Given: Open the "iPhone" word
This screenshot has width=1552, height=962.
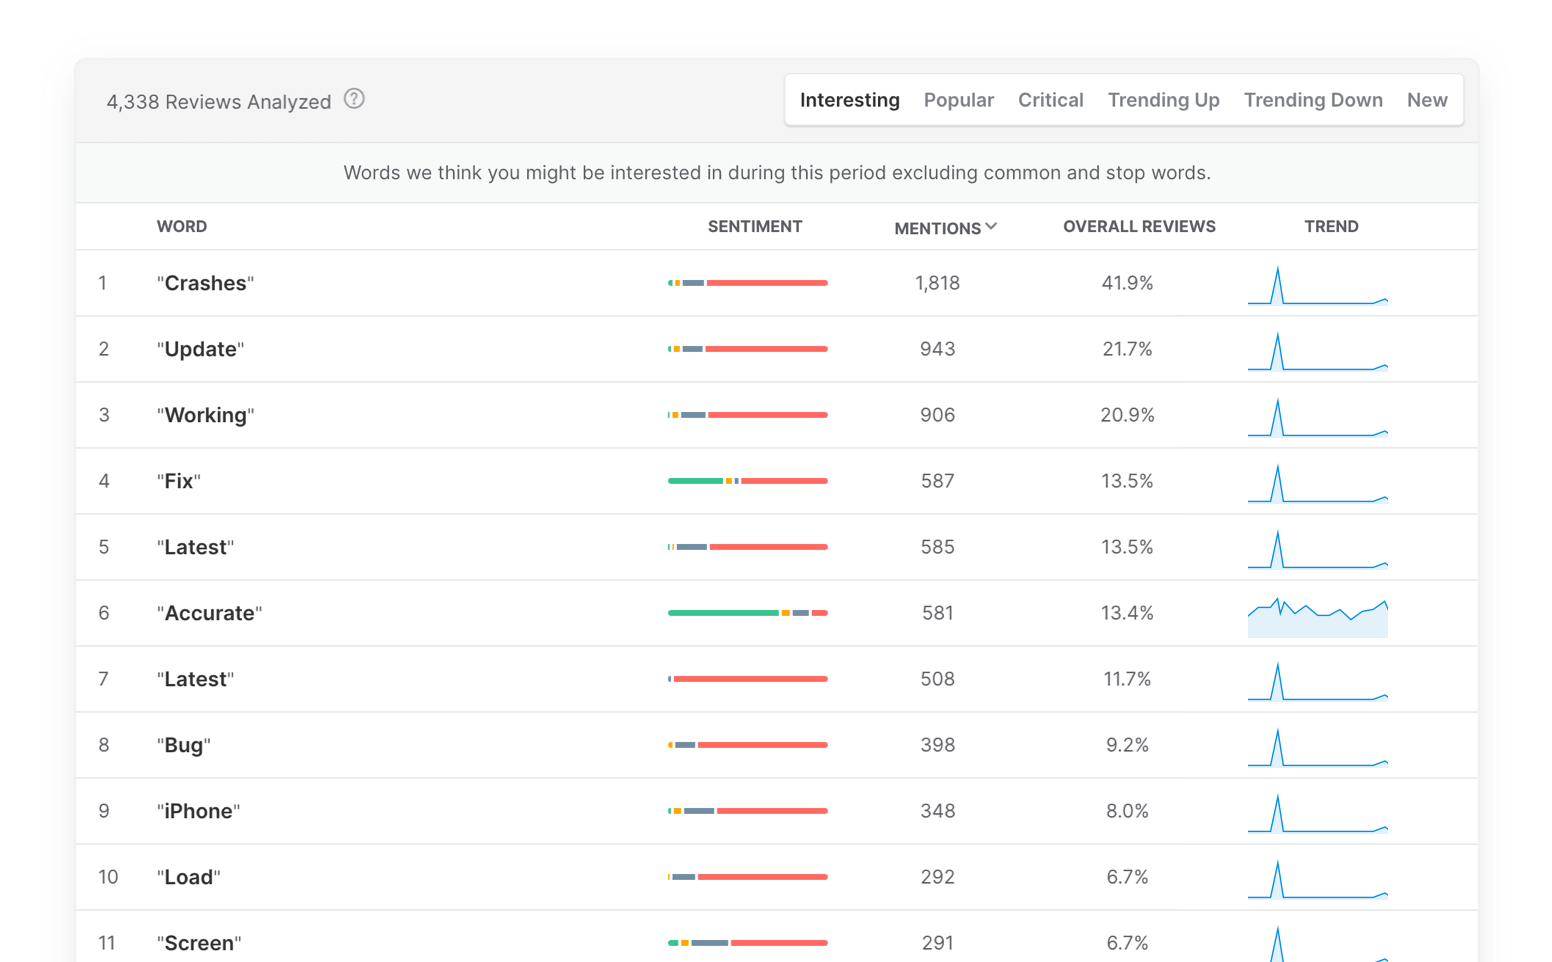Looking at the screenshot, I should tap(198, 811).
